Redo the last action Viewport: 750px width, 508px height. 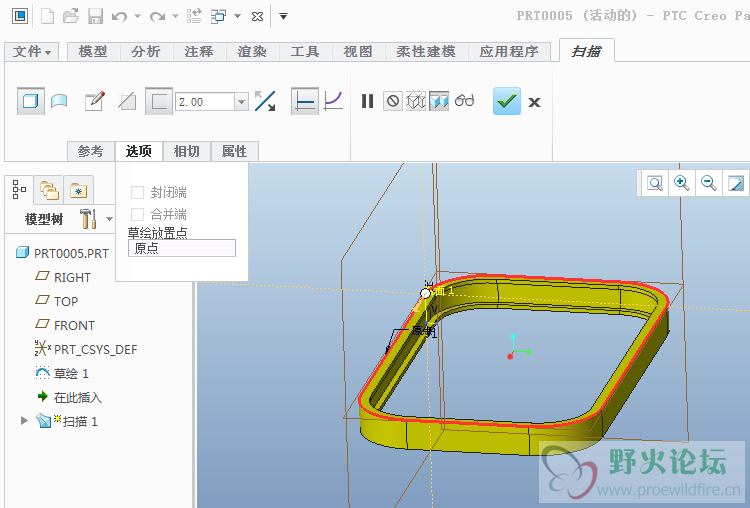[157, 17]
